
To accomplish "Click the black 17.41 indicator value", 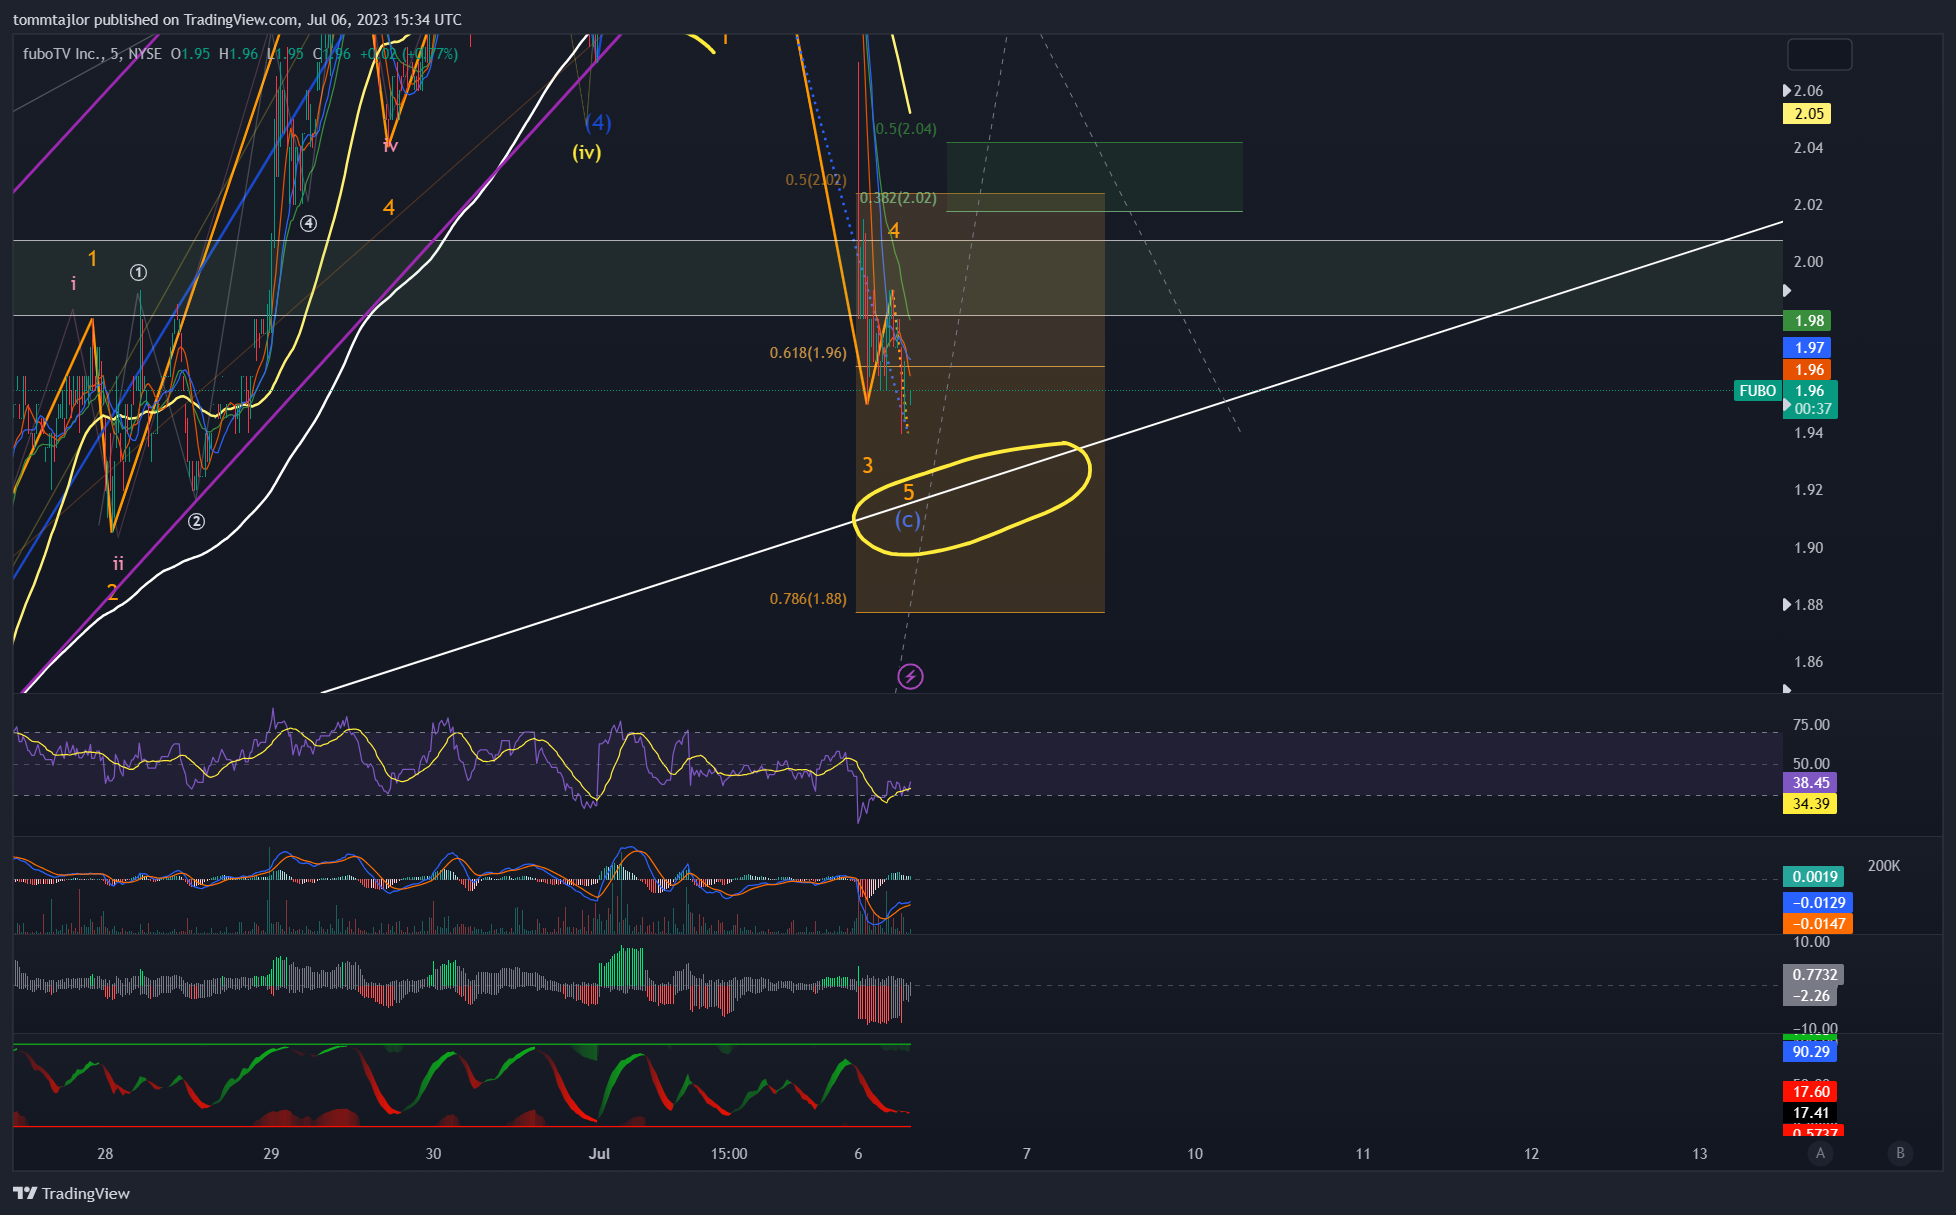I will tap(1811, 1113).
